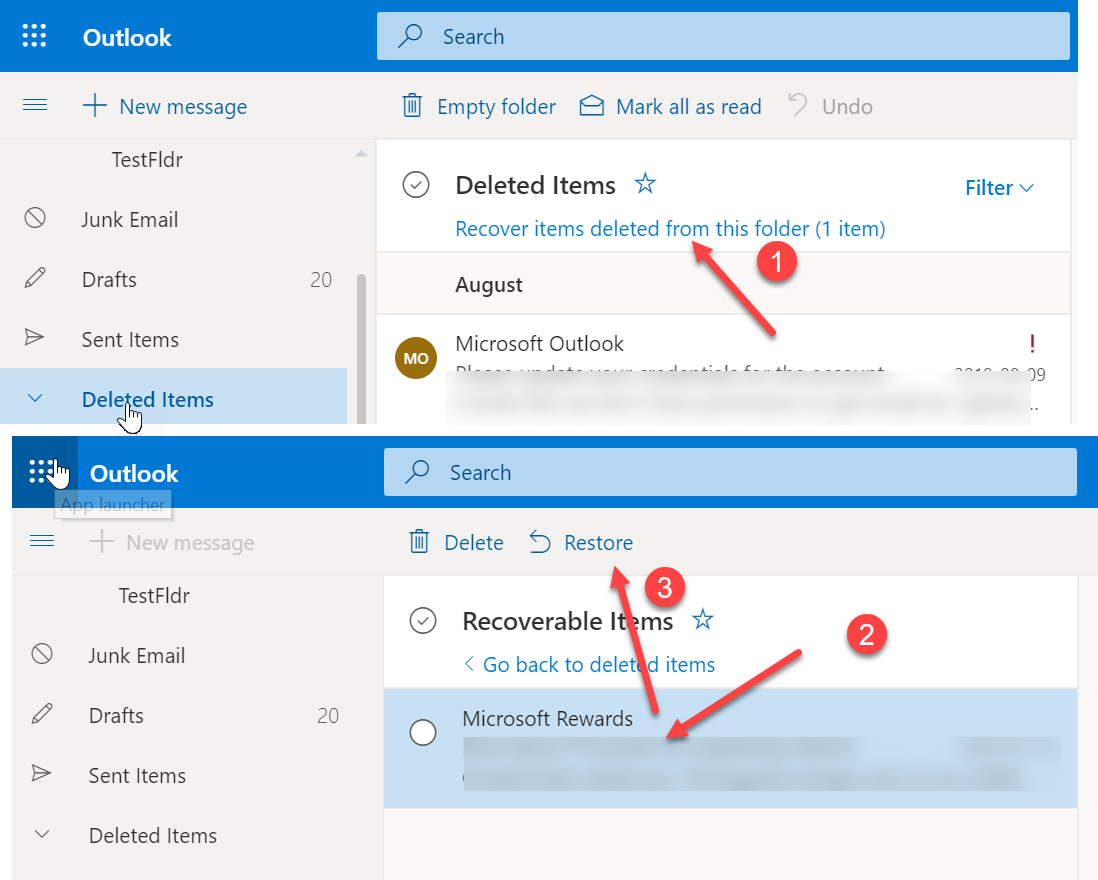The image size is (1098, 880).
Task: Click Sent Items arrow icon in top window
Action: point(34,337)
